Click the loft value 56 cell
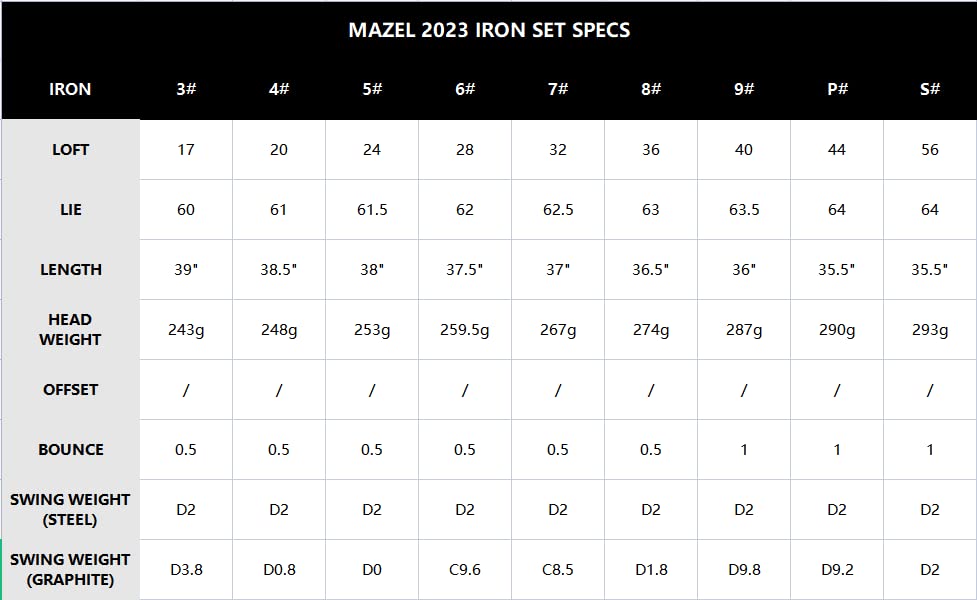Image resolution: width=977 pixels, height=600 pixels. (x=930, y=150)
